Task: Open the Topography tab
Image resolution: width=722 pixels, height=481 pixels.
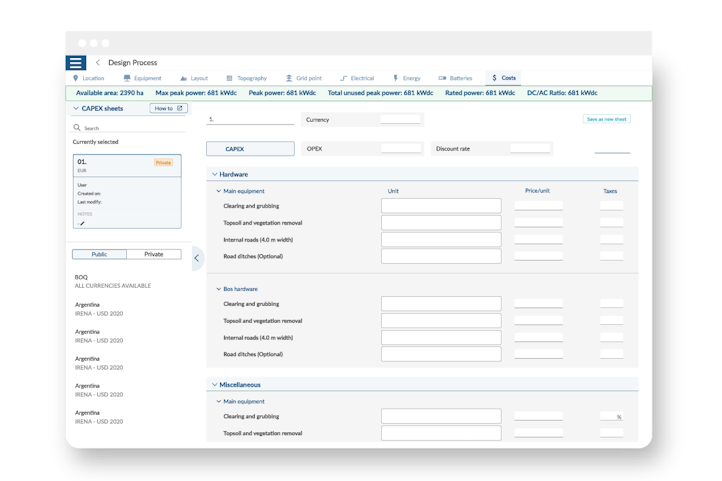Action: pos(246,78)
